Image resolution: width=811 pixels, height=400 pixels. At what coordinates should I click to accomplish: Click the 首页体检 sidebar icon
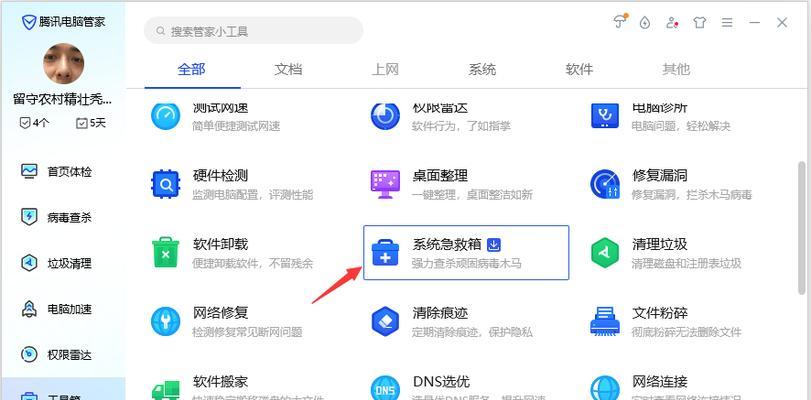point(29,171)
